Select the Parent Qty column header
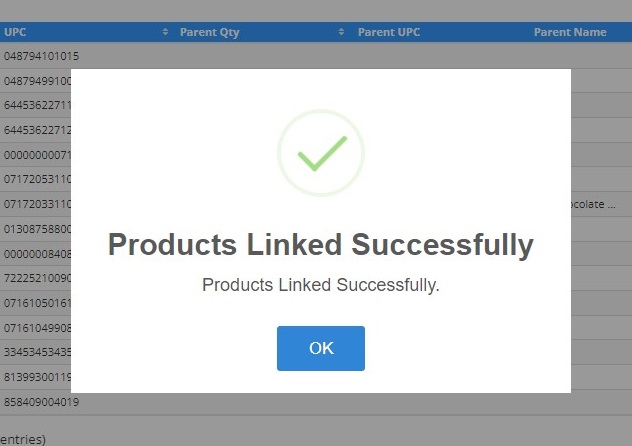The height and width of the screenshot is (446, 632). pyautogui.click(x=210, y=32)
